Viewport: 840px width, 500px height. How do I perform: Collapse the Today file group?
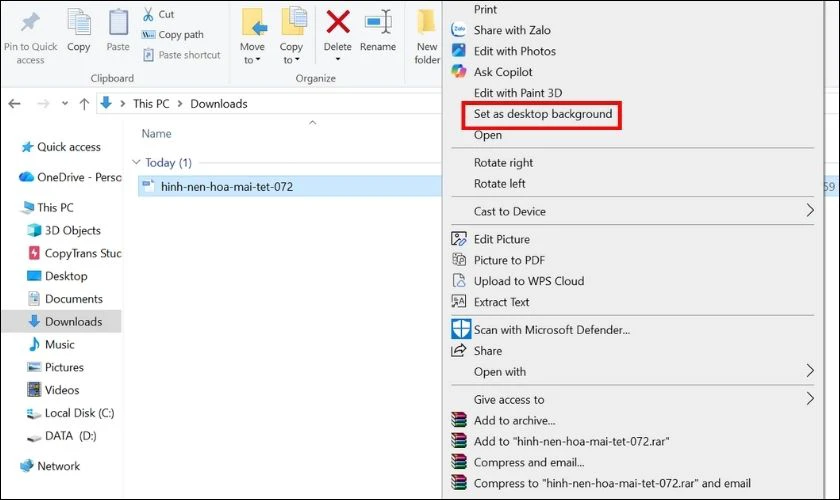(x=136, y=162)
